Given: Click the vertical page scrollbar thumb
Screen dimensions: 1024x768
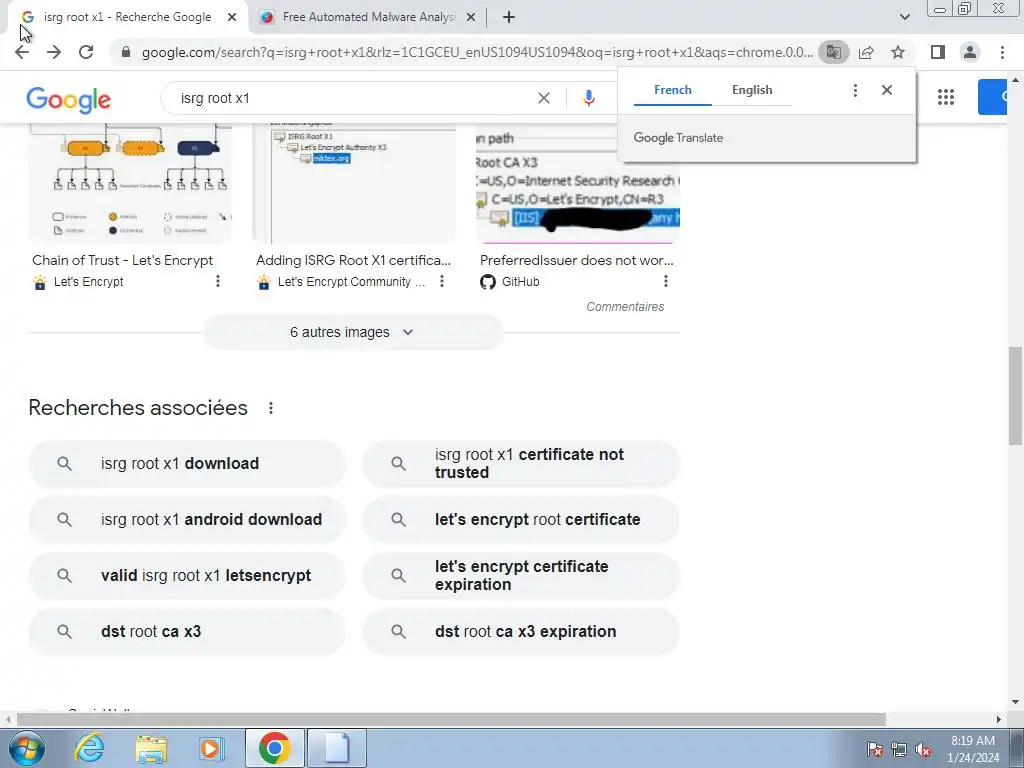Looking at the screenshot, I should [1015, 396].
